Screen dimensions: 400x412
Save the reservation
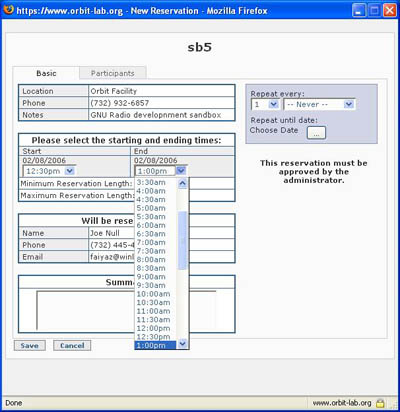click(x=30, y=345)
